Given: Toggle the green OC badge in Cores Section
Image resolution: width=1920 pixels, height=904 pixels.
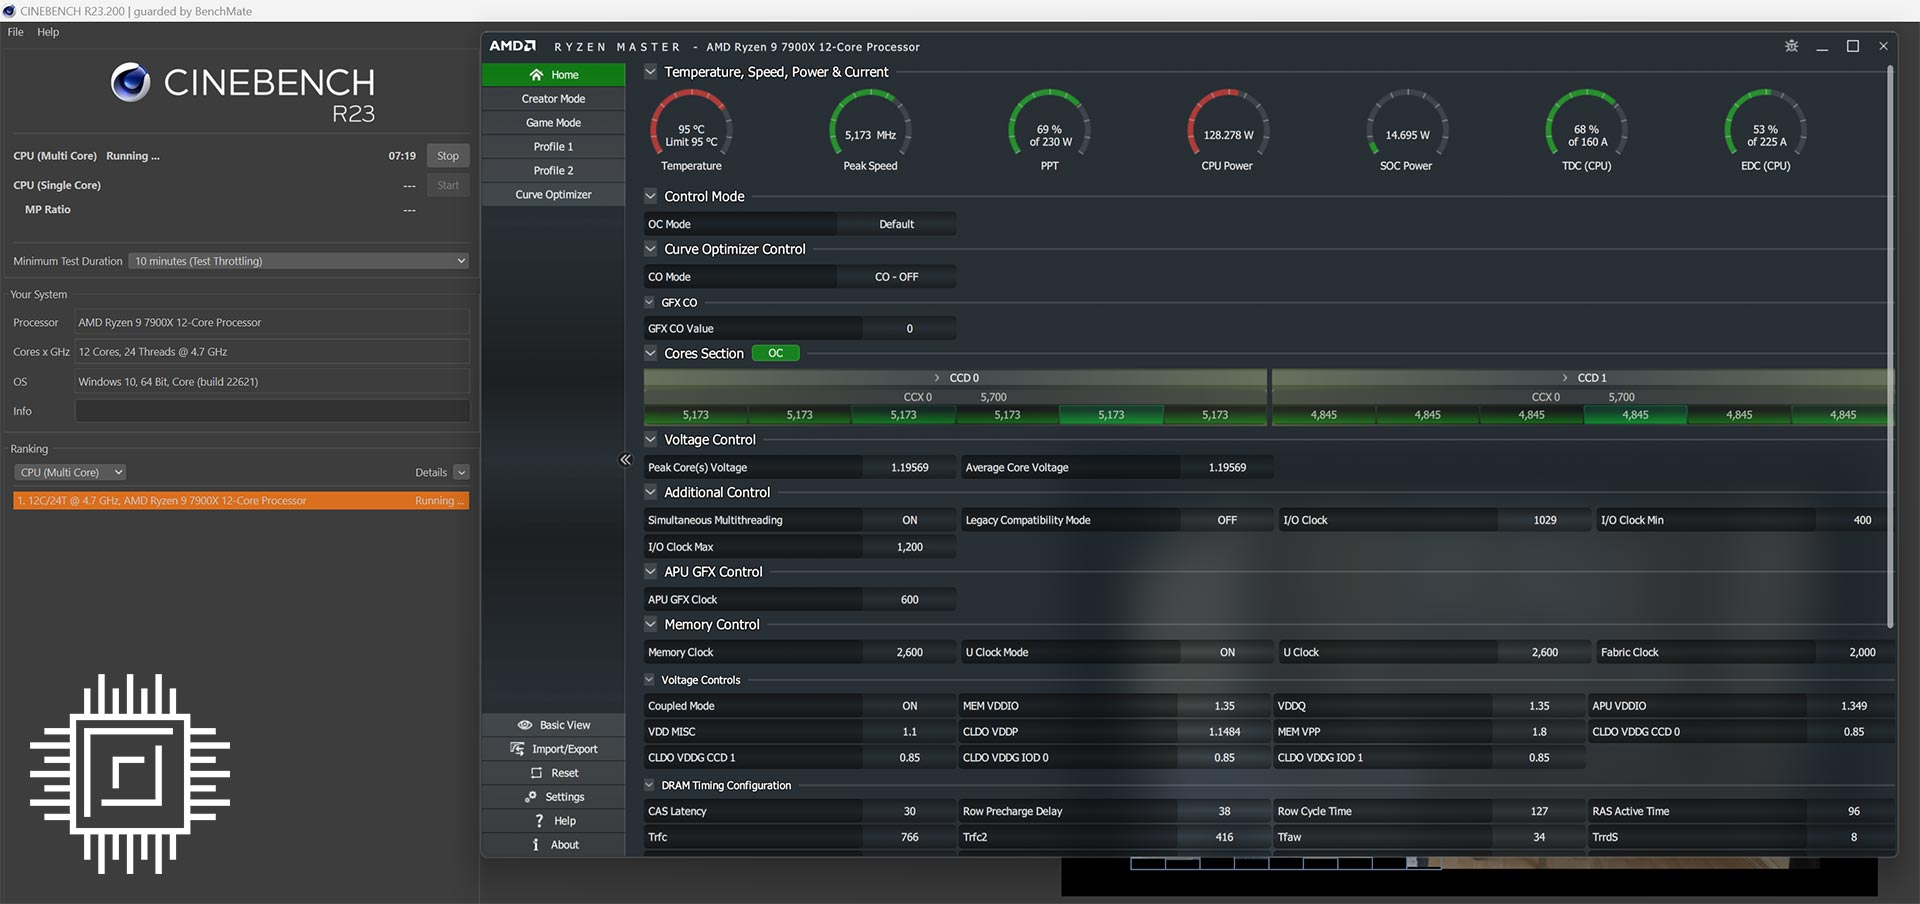Looking at the screenshot, I should (x=776, y=353).
